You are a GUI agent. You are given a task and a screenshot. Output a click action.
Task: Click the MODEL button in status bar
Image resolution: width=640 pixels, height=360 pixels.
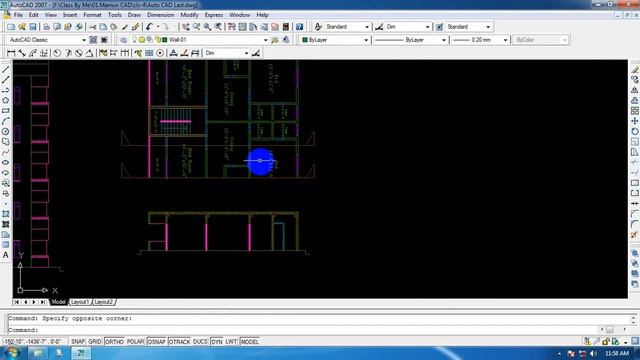(x=249, y=342)
